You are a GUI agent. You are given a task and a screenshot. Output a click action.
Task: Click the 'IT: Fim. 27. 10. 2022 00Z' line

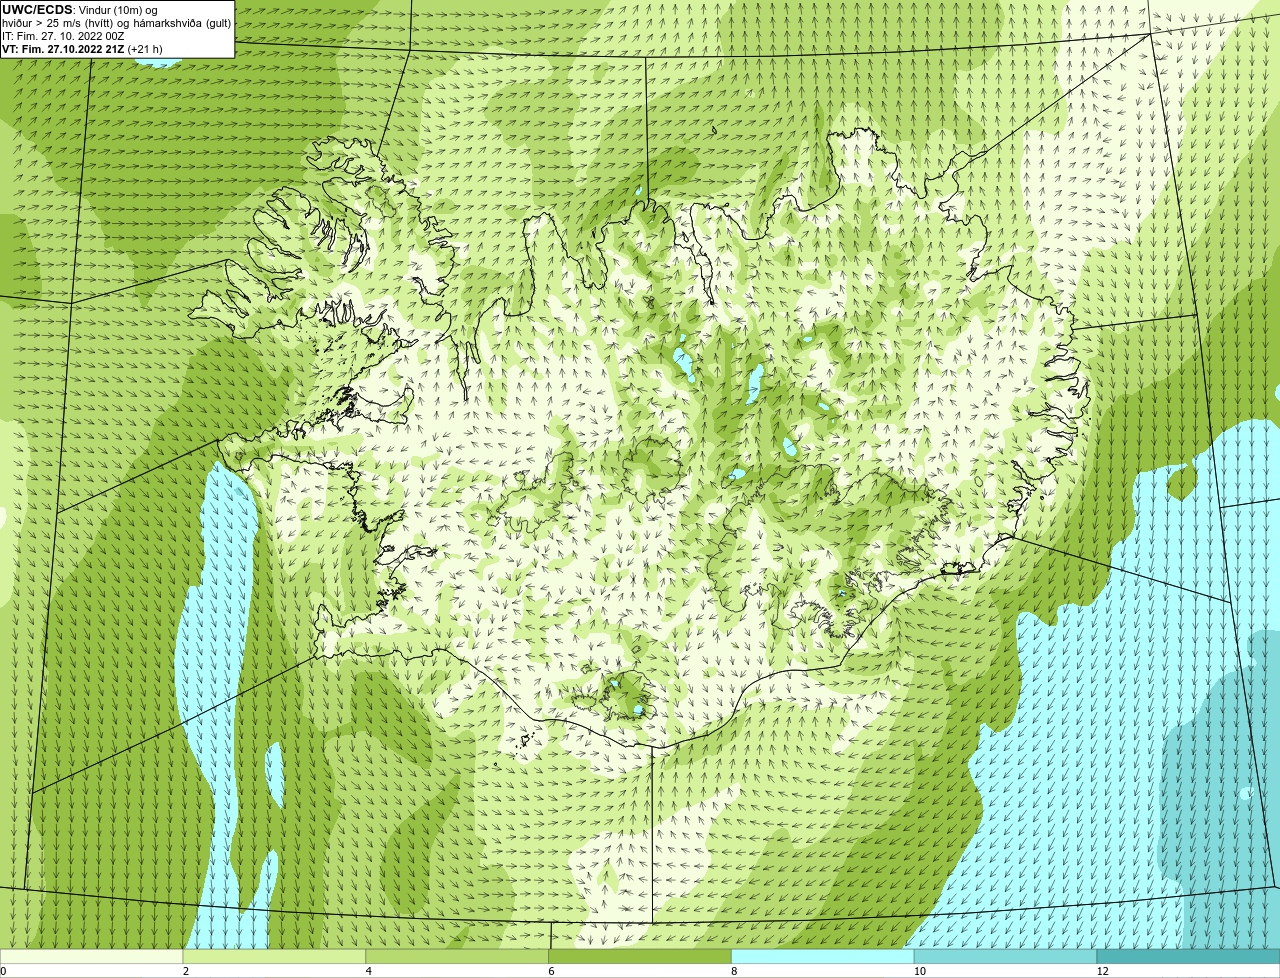tap(64, 36)
